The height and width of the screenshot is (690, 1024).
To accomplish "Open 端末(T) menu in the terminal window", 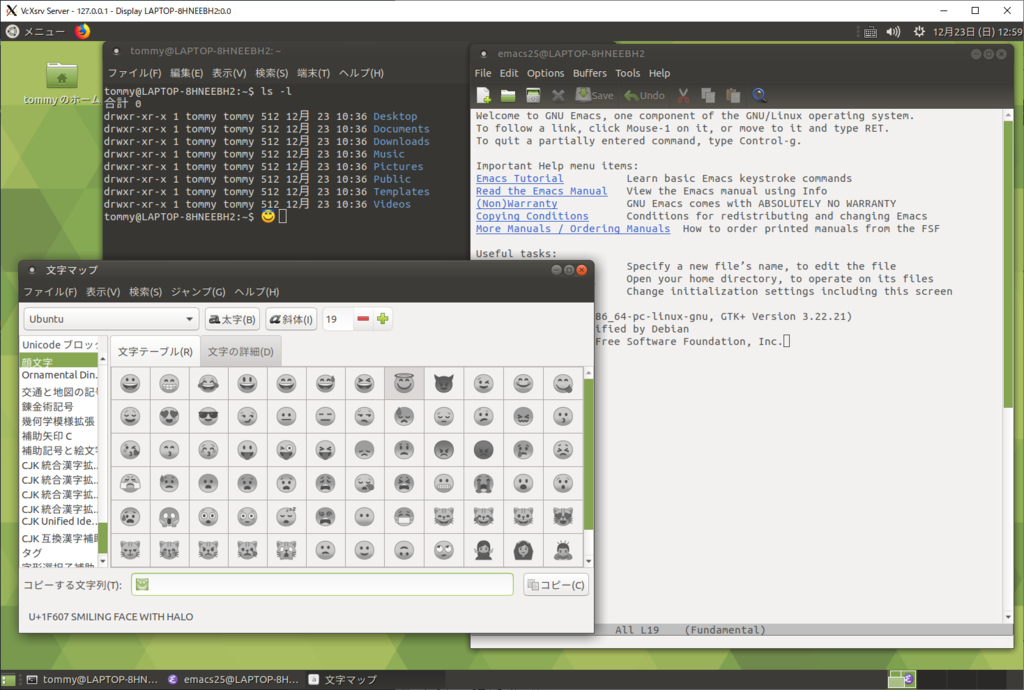I will 313,73.
